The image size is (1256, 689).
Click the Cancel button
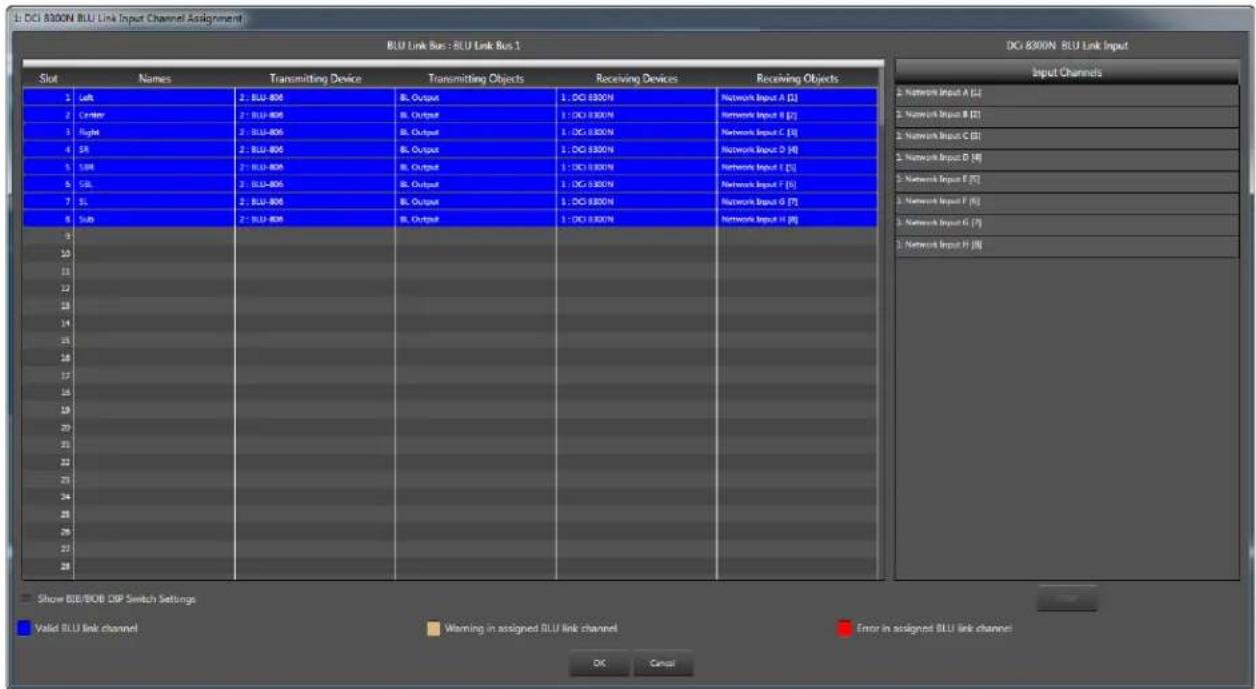(x=662, y=662)
